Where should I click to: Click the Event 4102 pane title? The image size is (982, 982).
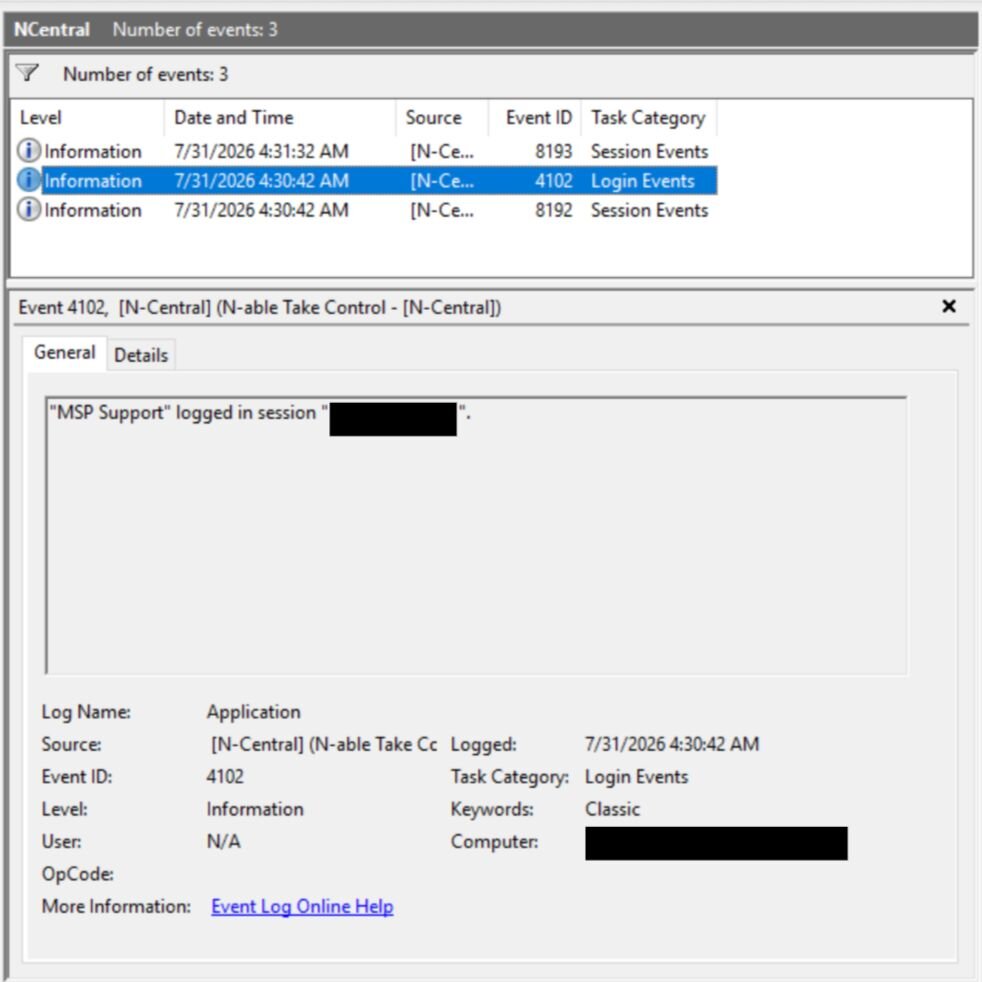pos(259,308)
